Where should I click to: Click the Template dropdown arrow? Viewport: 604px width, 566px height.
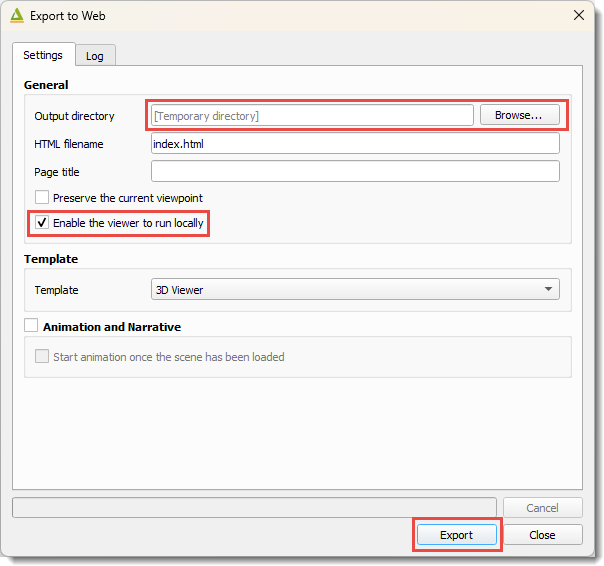pos(549,289)
